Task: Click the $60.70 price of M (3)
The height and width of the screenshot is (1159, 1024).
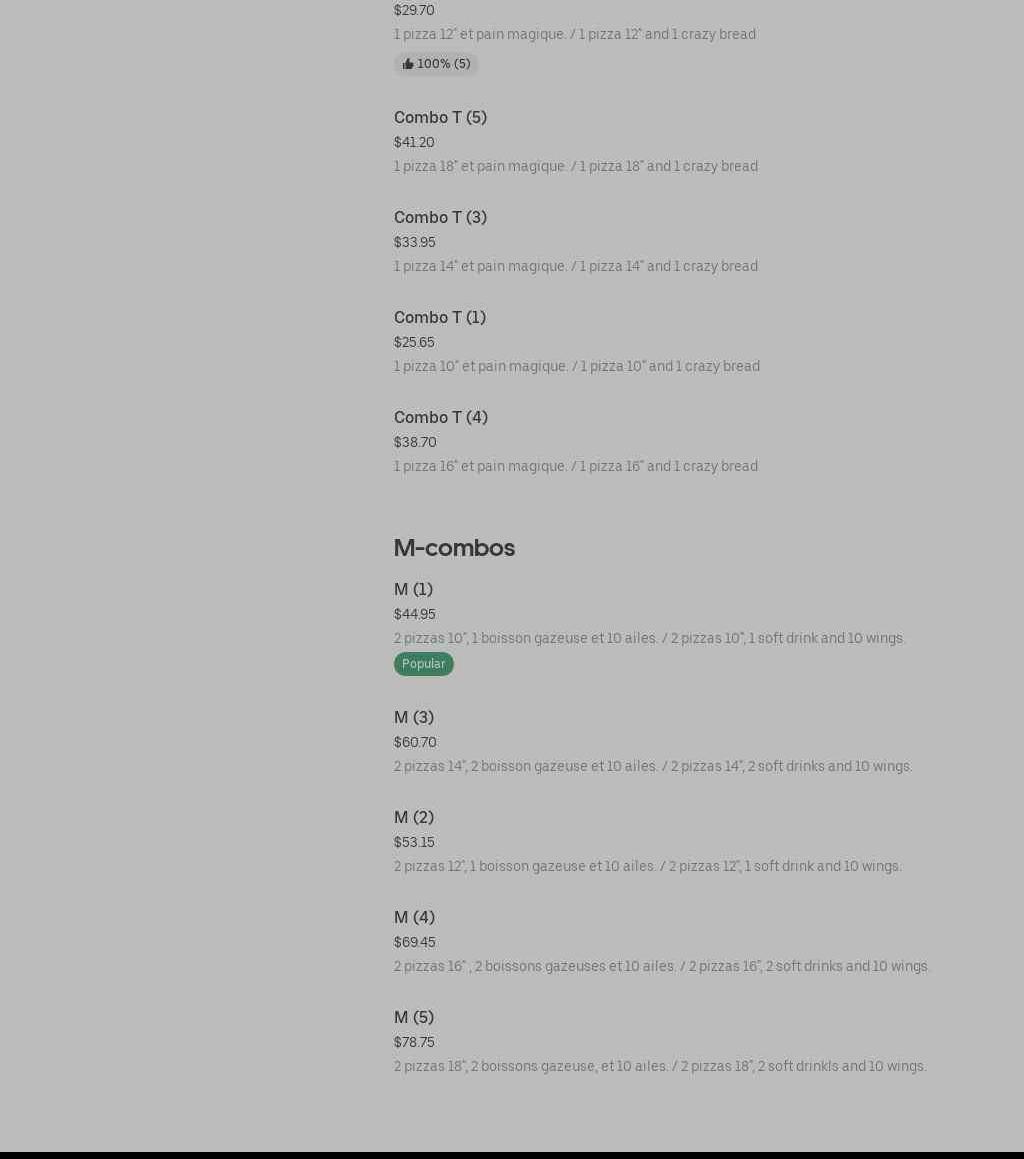Action: [415, 742]
